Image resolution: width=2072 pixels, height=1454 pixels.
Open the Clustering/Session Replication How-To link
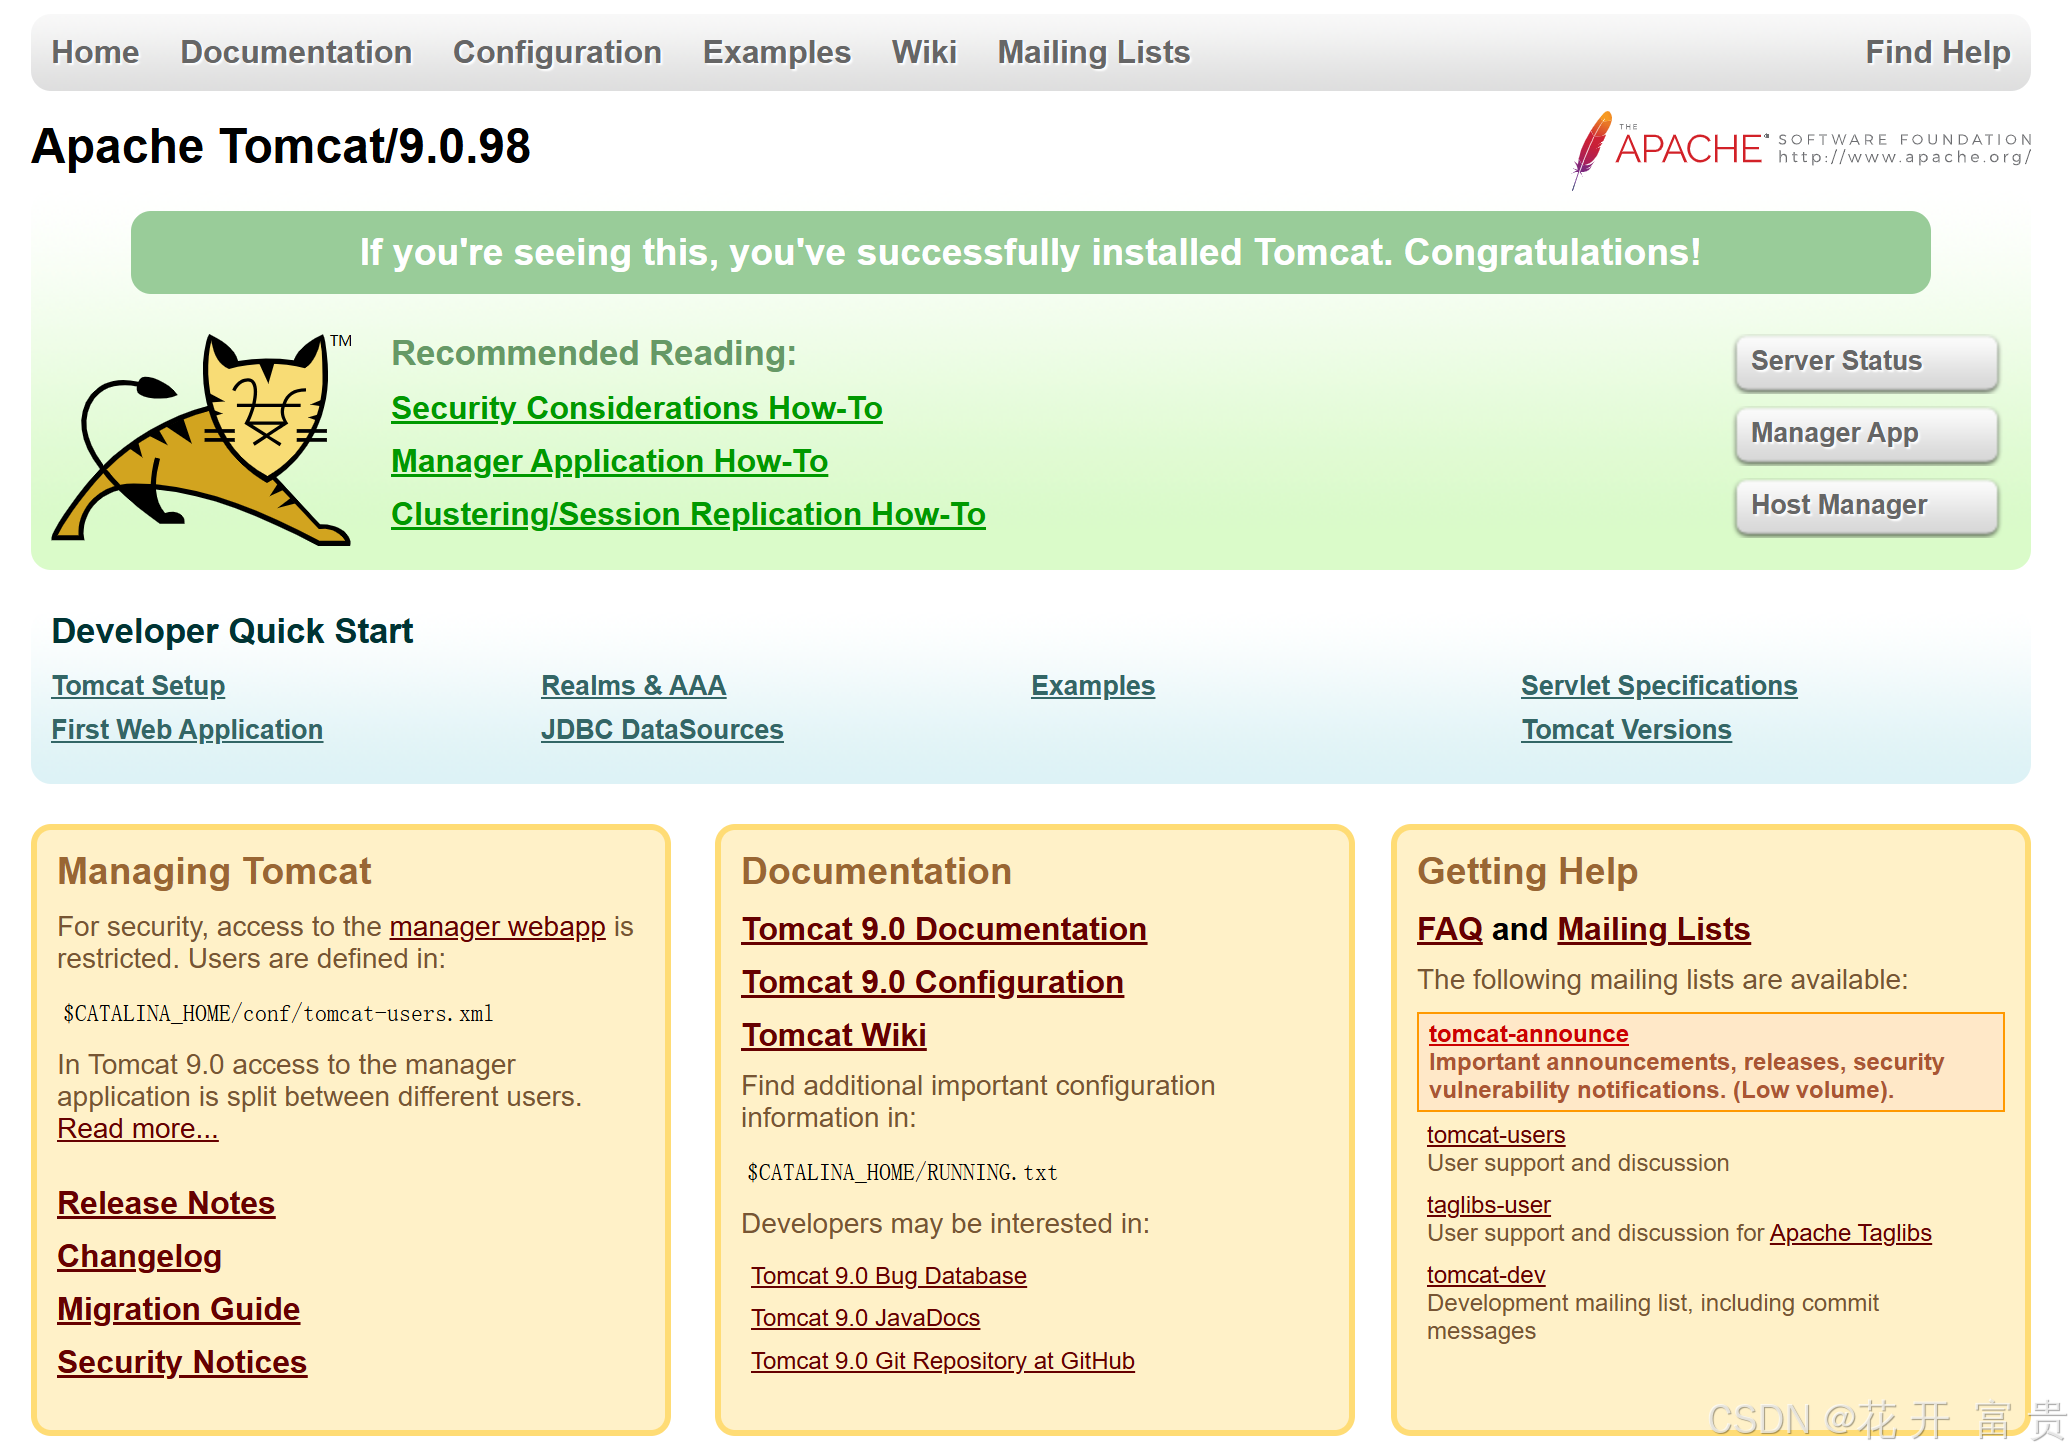pyautogui.click(x=688, y=514)
